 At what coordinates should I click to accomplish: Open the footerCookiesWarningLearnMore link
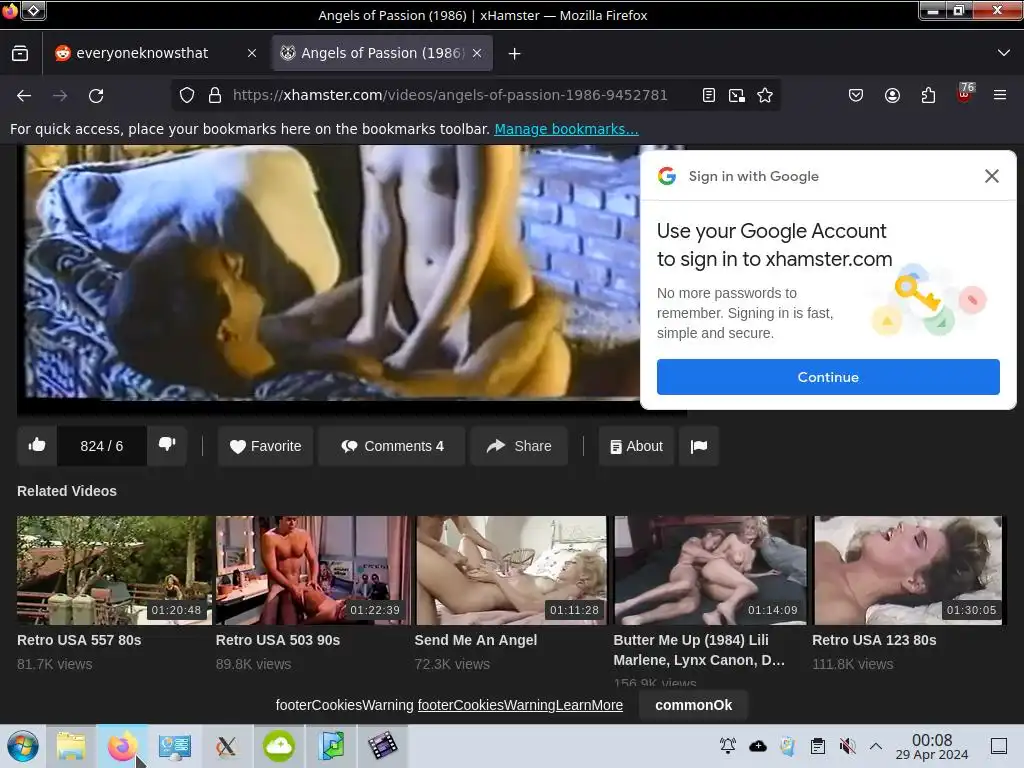pyautogui.click(x=520, y=705)
